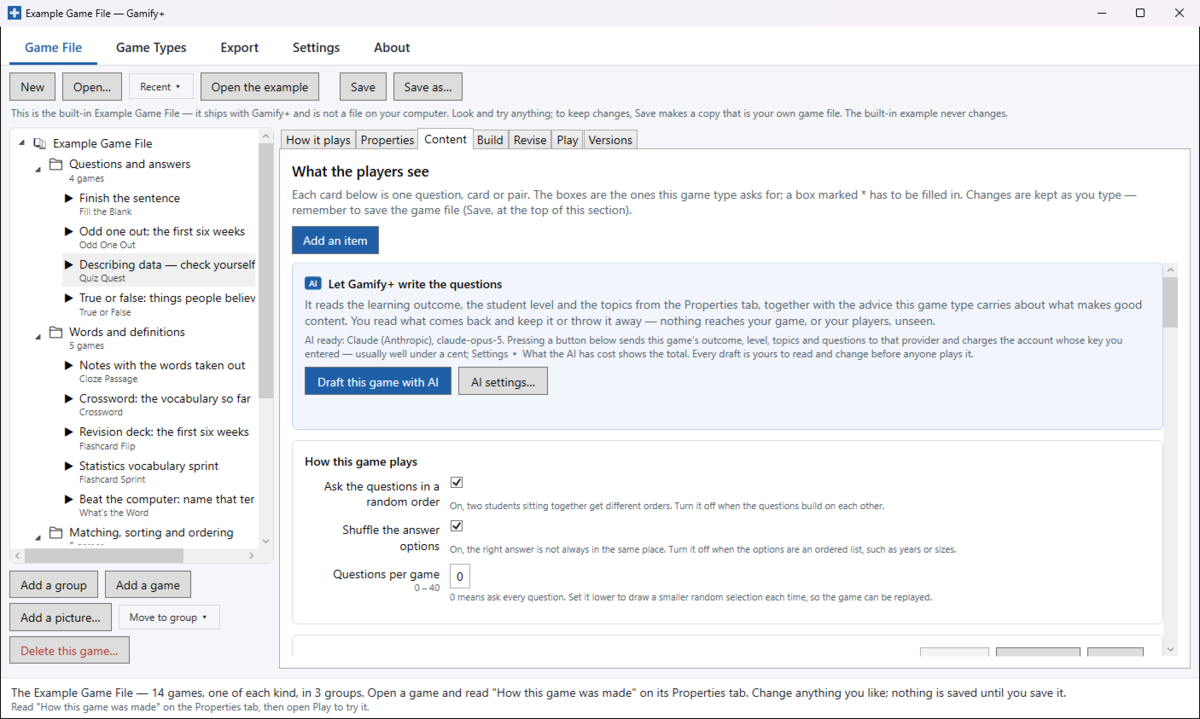Open AI settings...

coord(503,382)
